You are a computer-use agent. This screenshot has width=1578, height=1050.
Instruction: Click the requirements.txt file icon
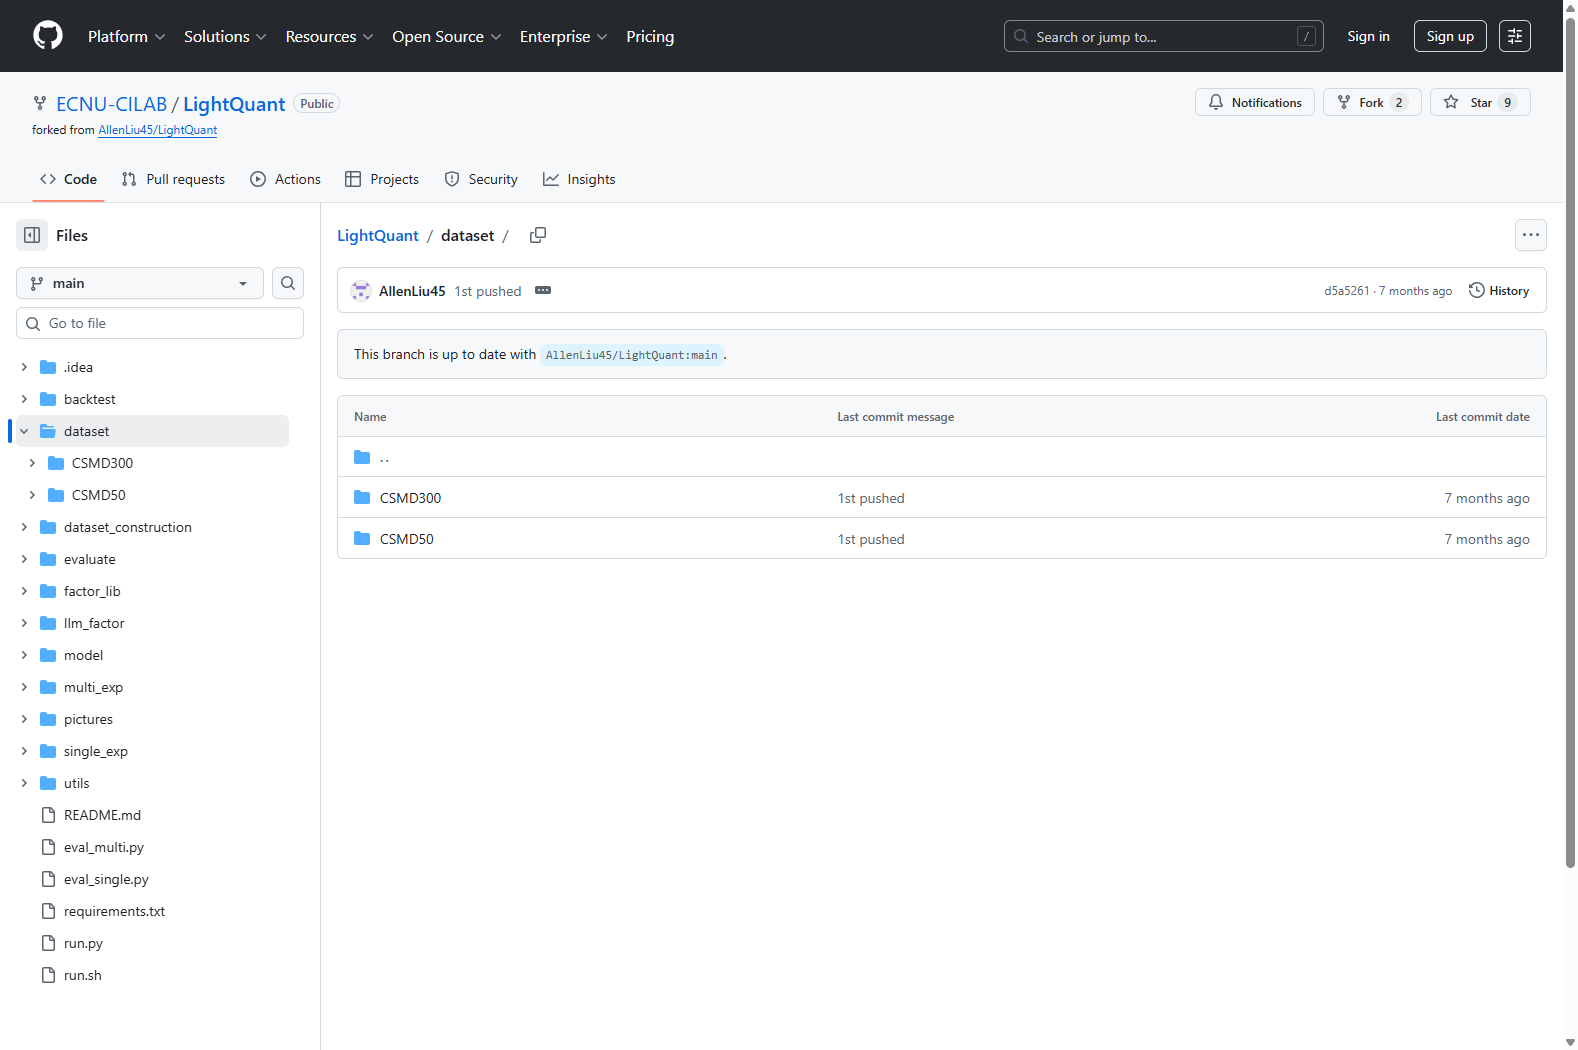(x=48, y=911)
